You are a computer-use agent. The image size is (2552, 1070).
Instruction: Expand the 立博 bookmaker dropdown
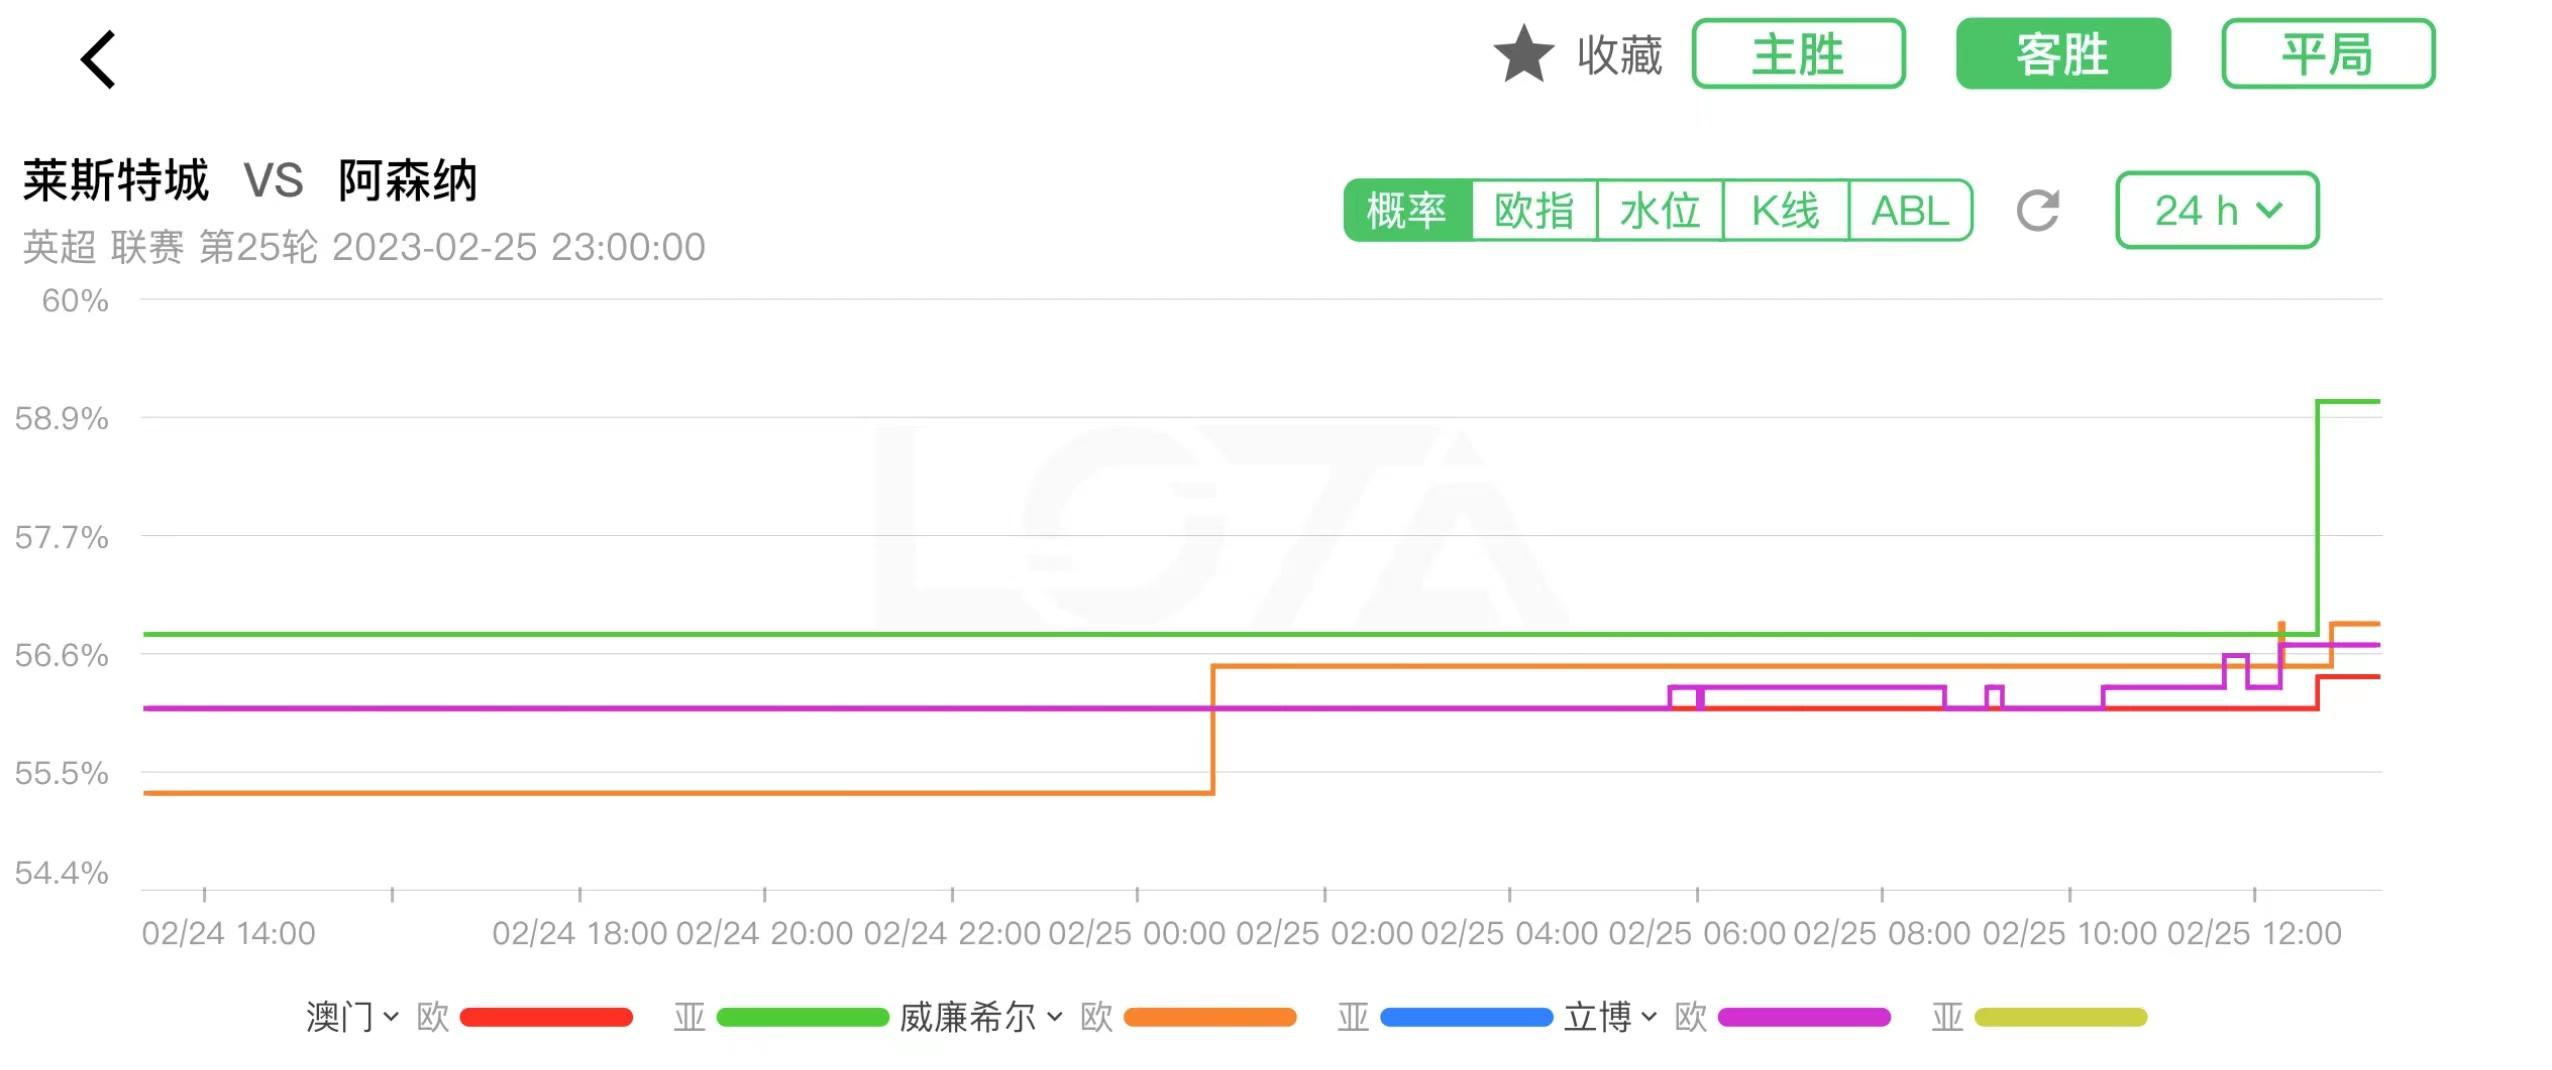[1610, 1017]
